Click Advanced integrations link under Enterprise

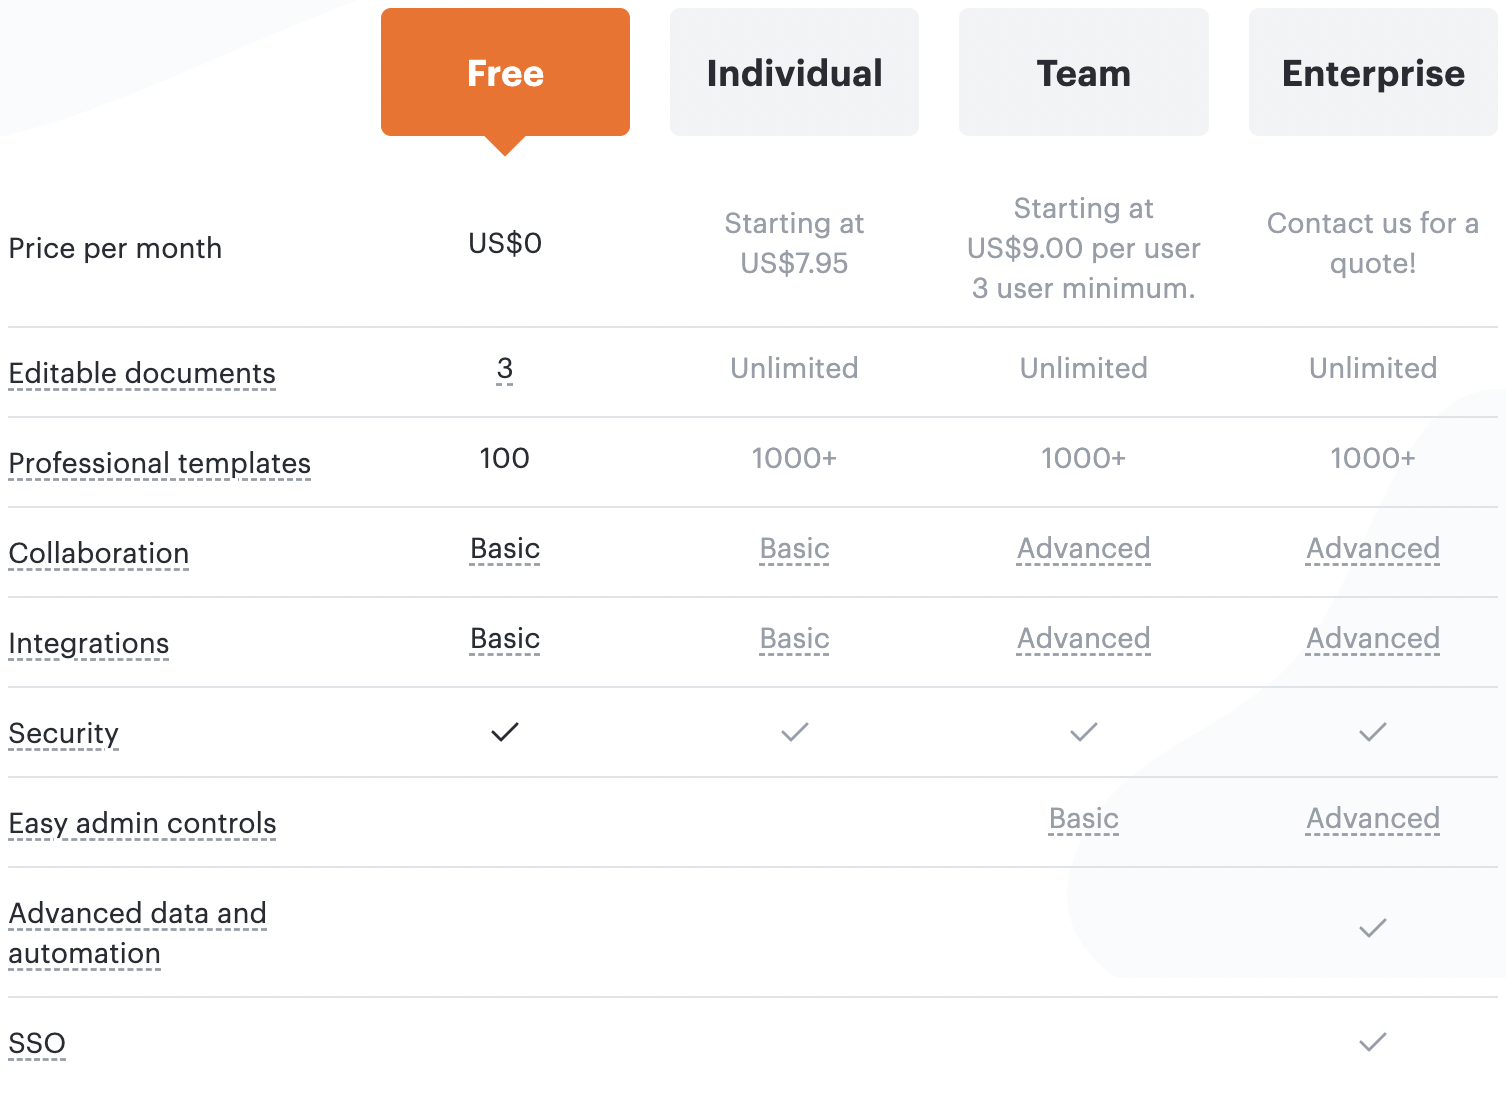click(x=1373, y=638)
